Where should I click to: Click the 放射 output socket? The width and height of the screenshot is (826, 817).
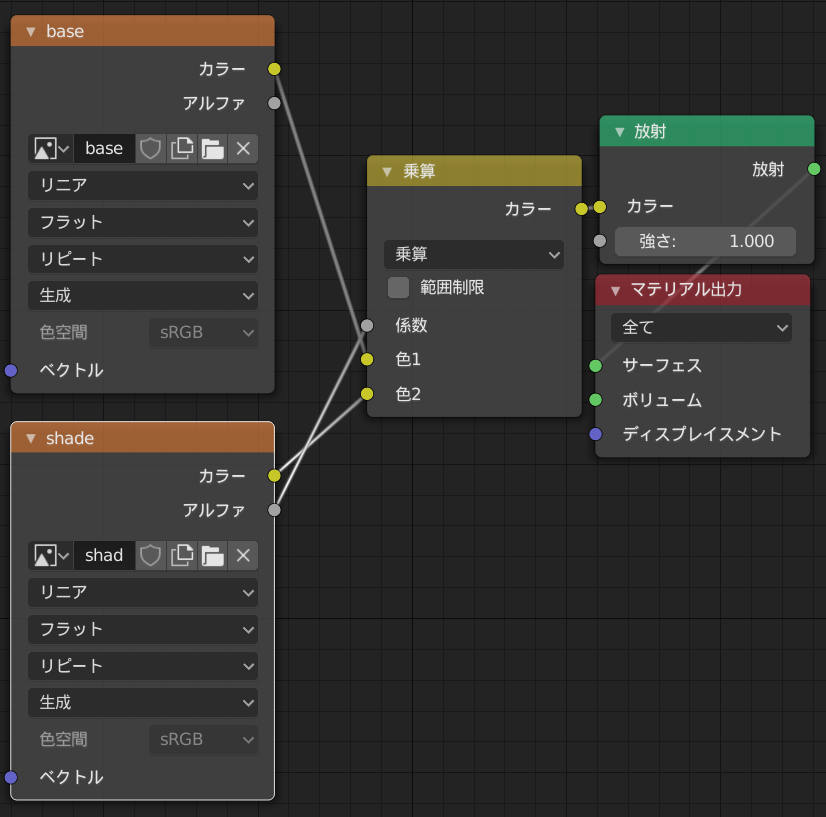click(814, 169)
